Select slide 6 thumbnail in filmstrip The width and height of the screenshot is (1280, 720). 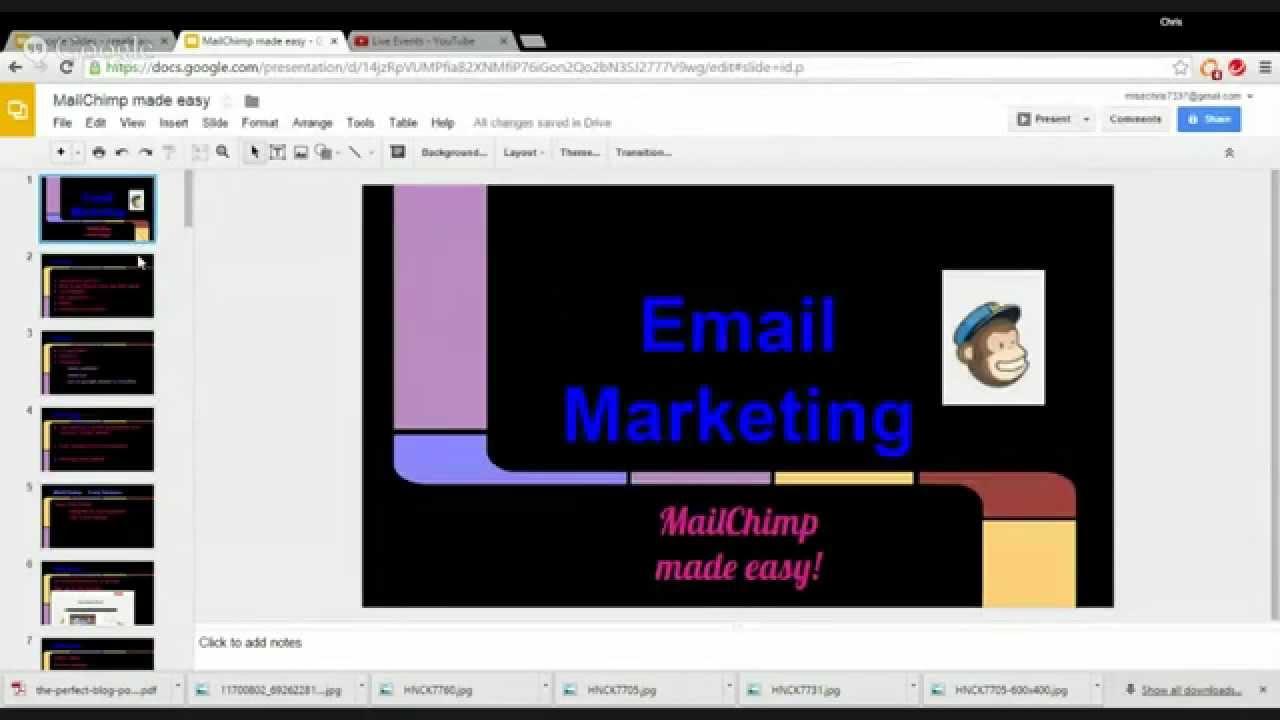click(98, 593)
